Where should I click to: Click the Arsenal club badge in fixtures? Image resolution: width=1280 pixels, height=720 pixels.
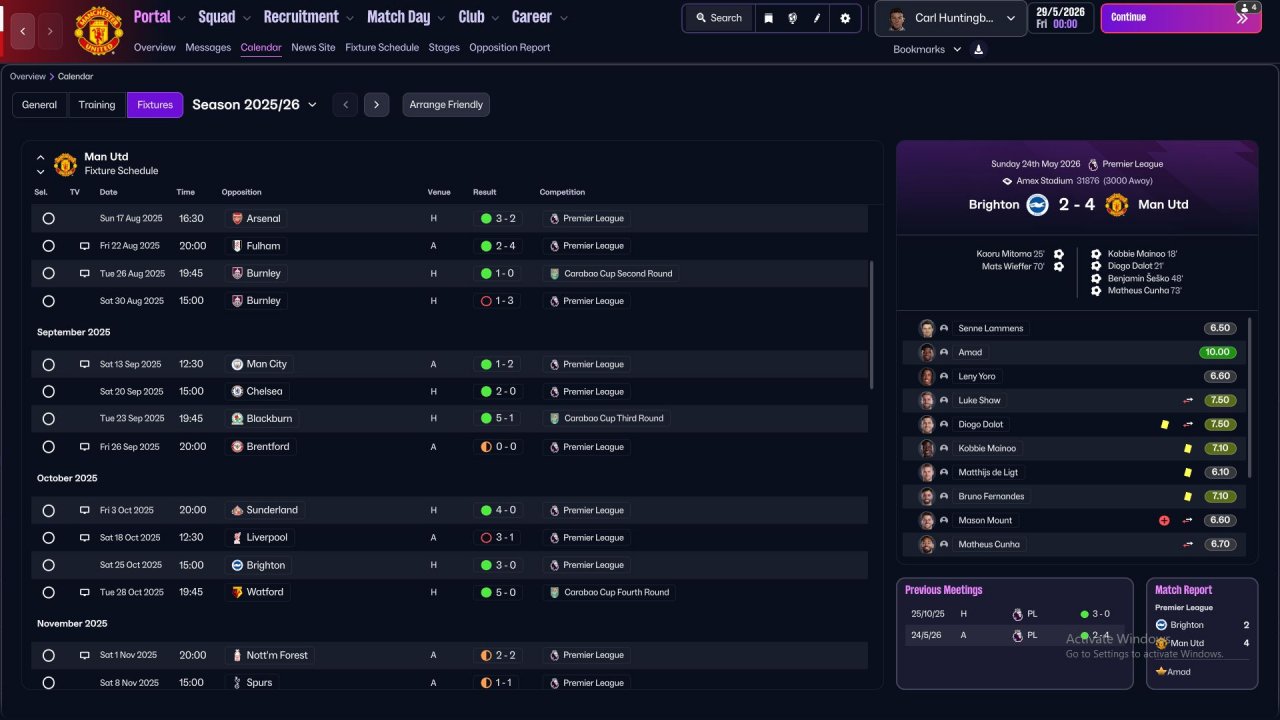pos(237,218)
